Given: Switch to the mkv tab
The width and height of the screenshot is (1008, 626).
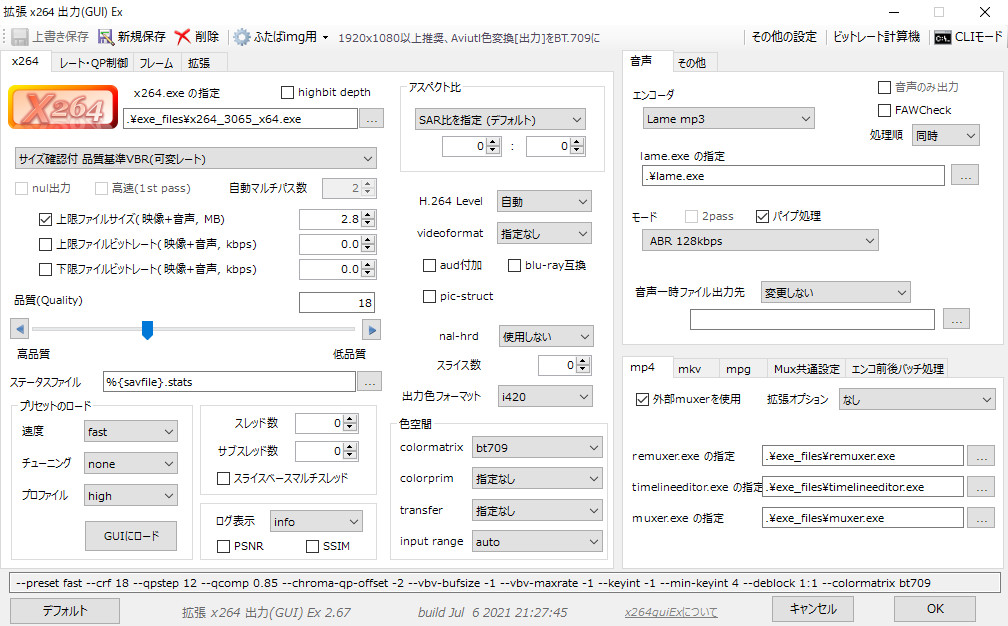Looking at the screenshot, I should 689,368.
